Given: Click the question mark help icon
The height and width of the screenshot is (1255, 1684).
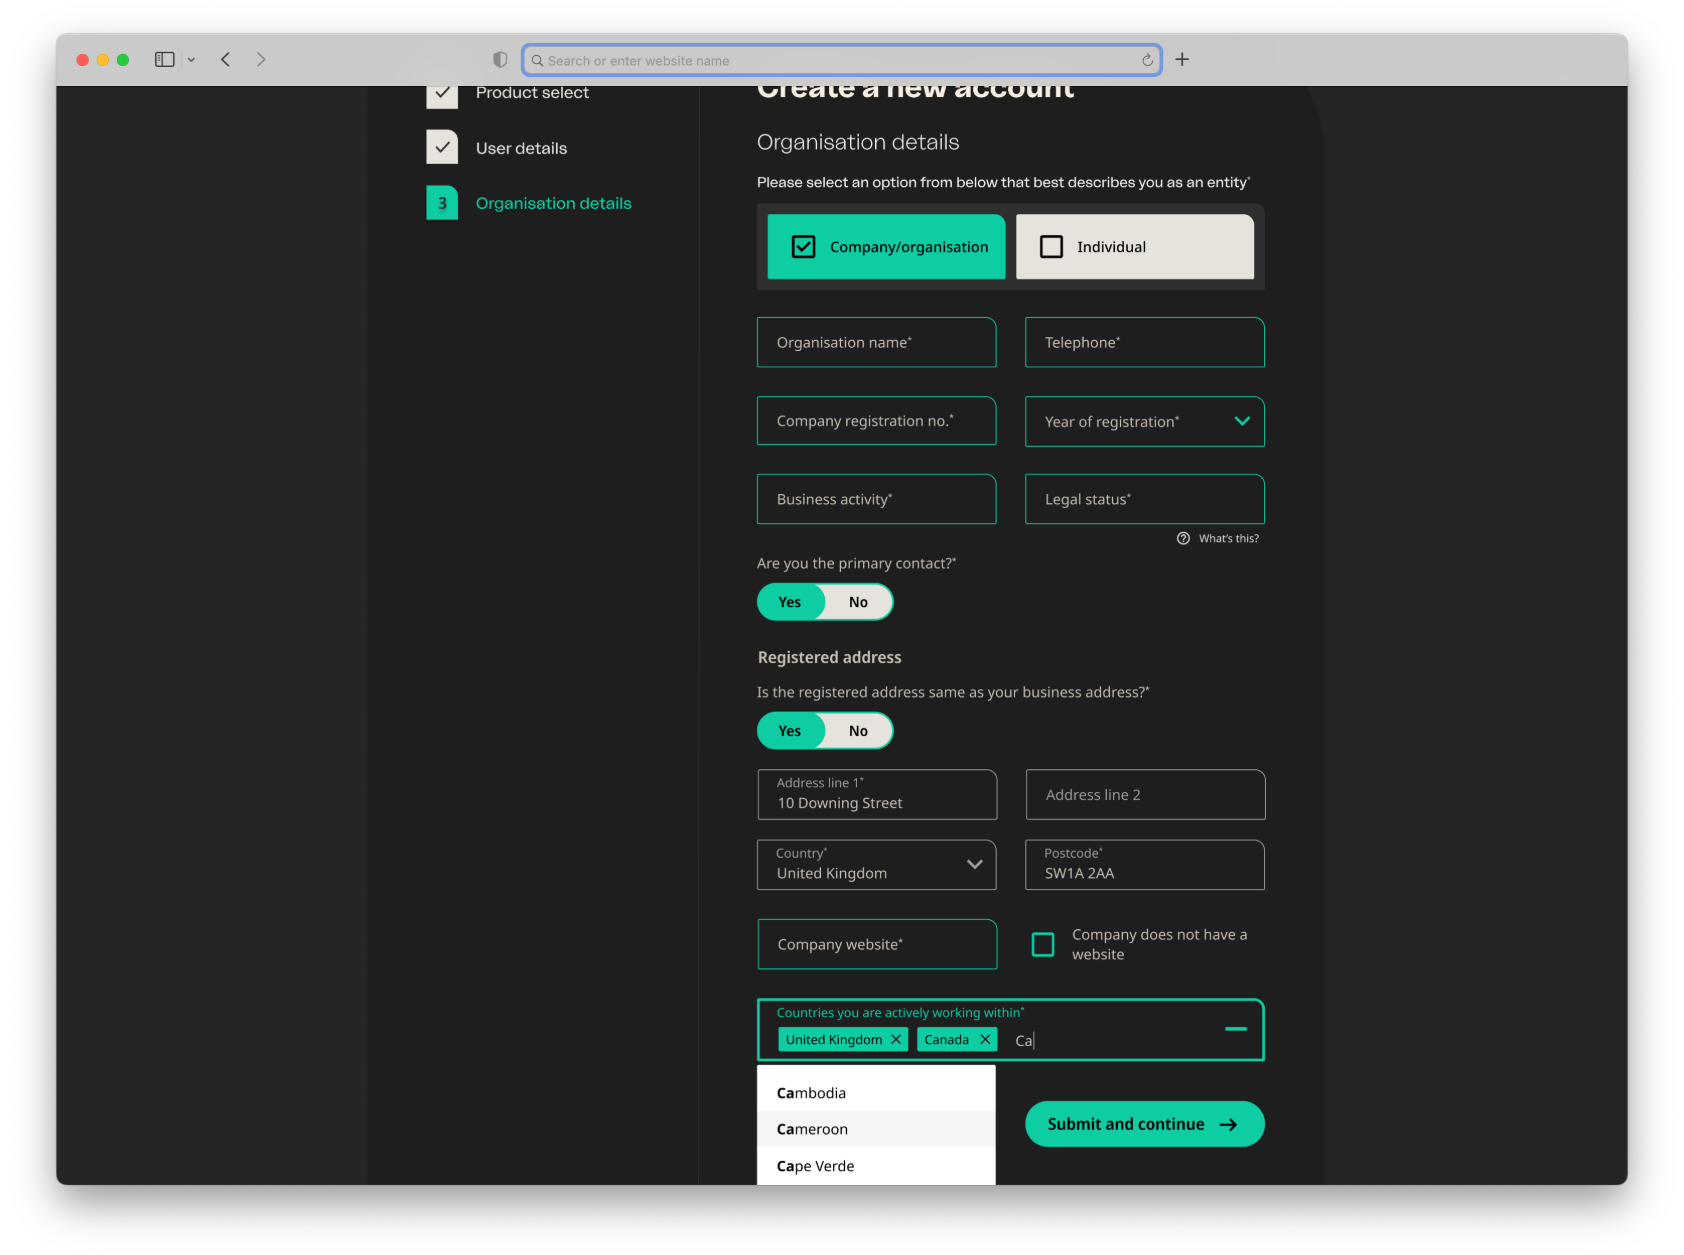Looking at the screenshot, I should pos(1182,538).
